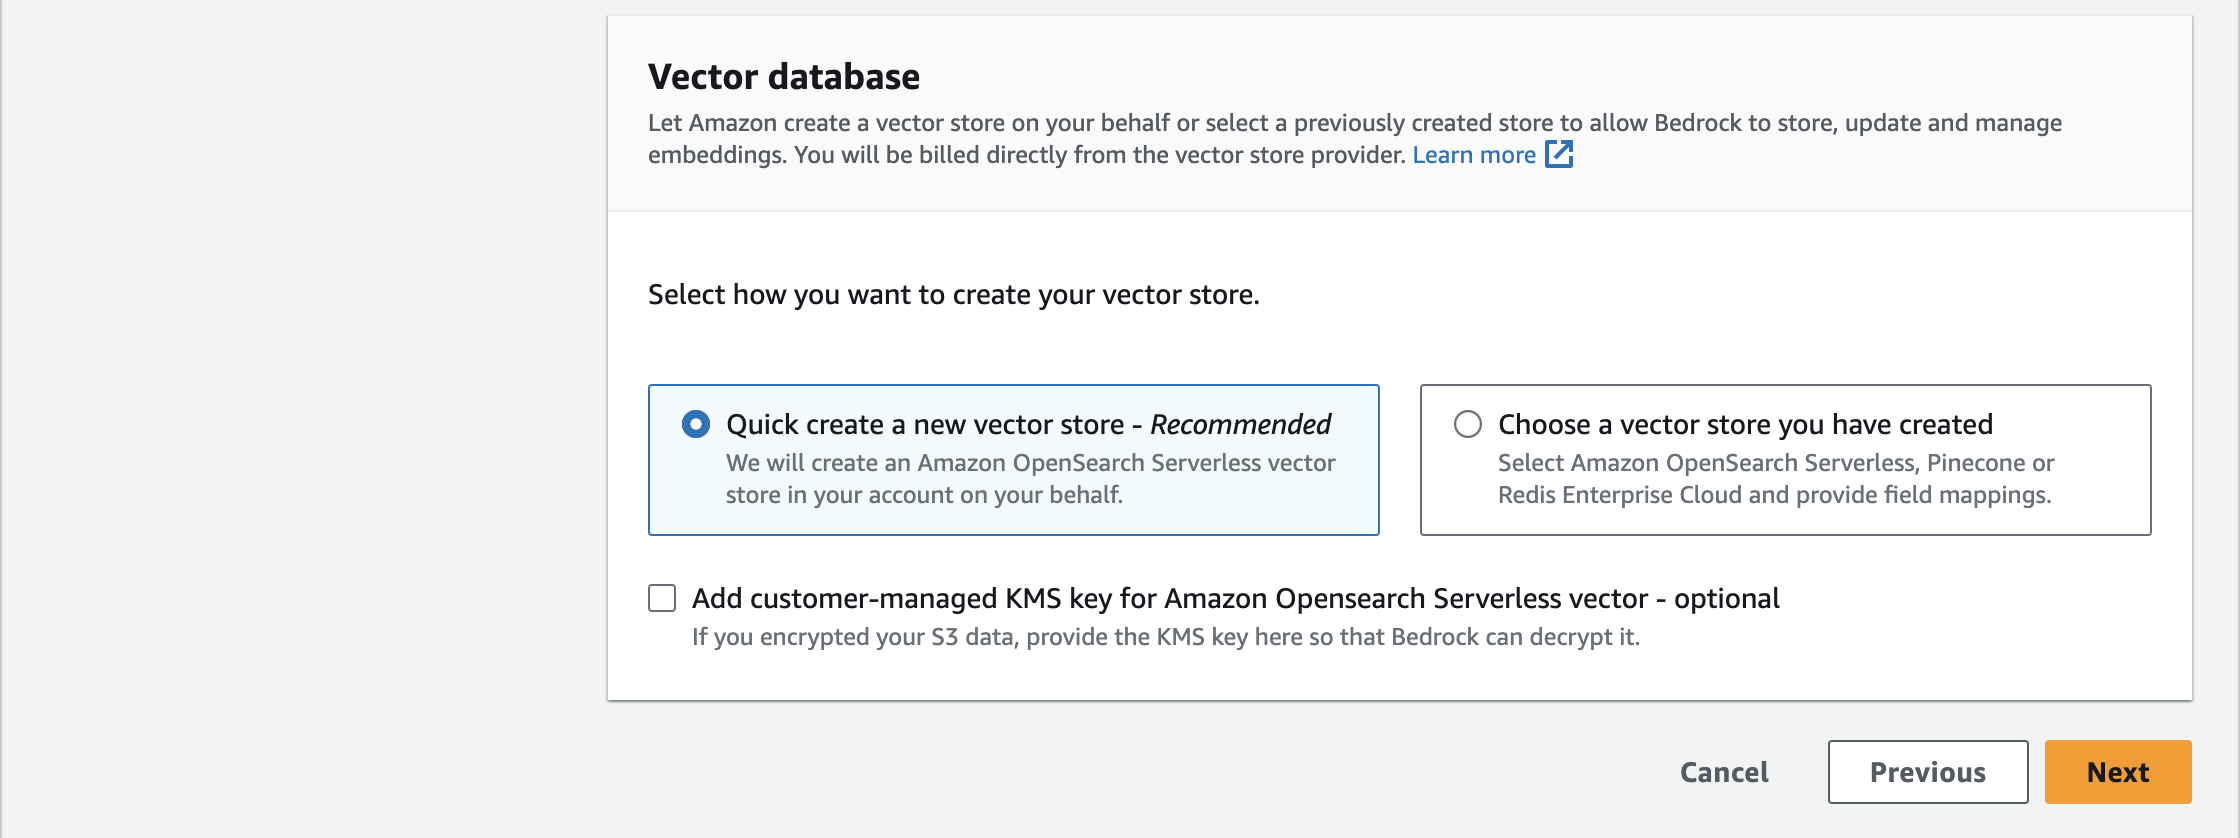Click the italic Recommended text
The height and width of the screenshot is (838, 2240).
tap(1240, 424)
